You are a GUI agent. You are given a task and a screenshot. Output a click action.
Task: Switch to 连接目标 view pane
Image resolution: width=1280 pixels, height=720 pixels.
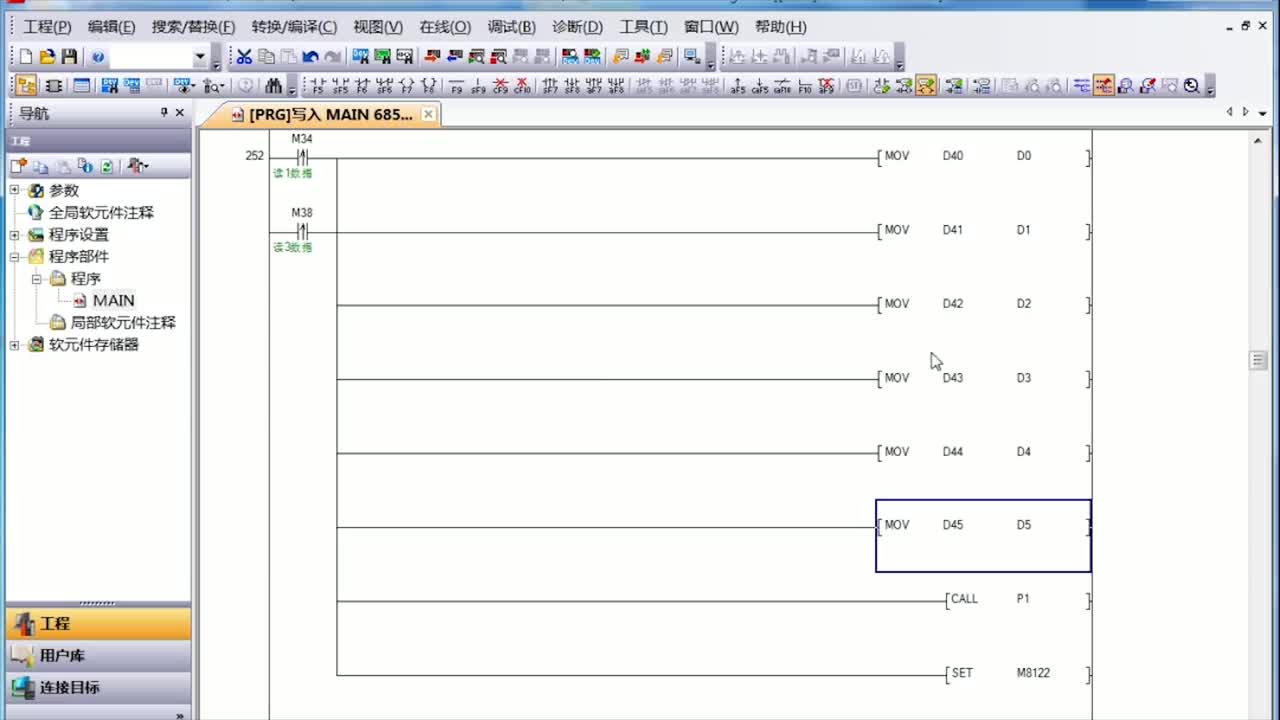pyautogui.click(x=97, y=687)
